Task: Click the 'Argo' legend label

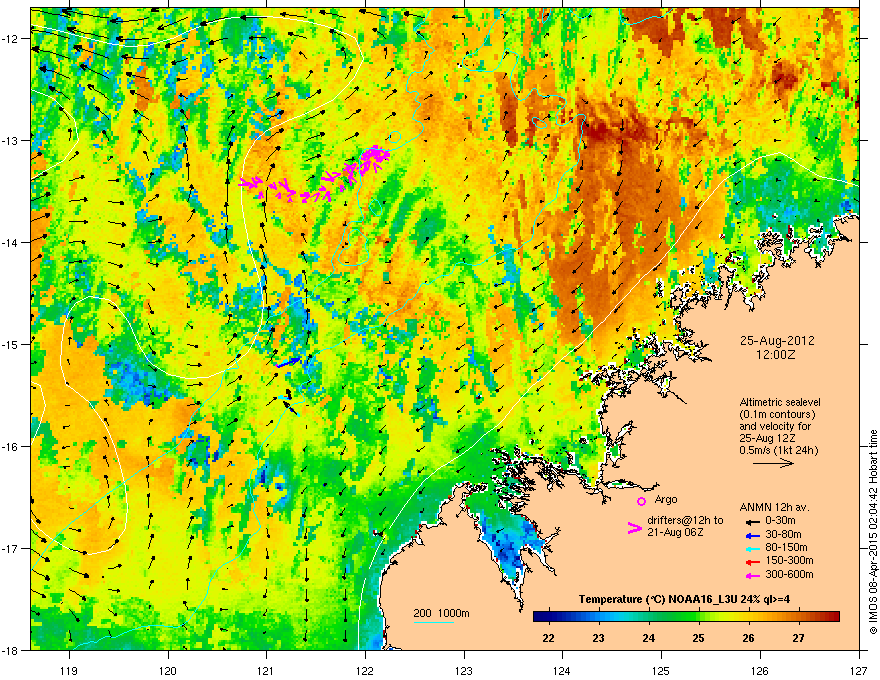Action: coord(666,499)
